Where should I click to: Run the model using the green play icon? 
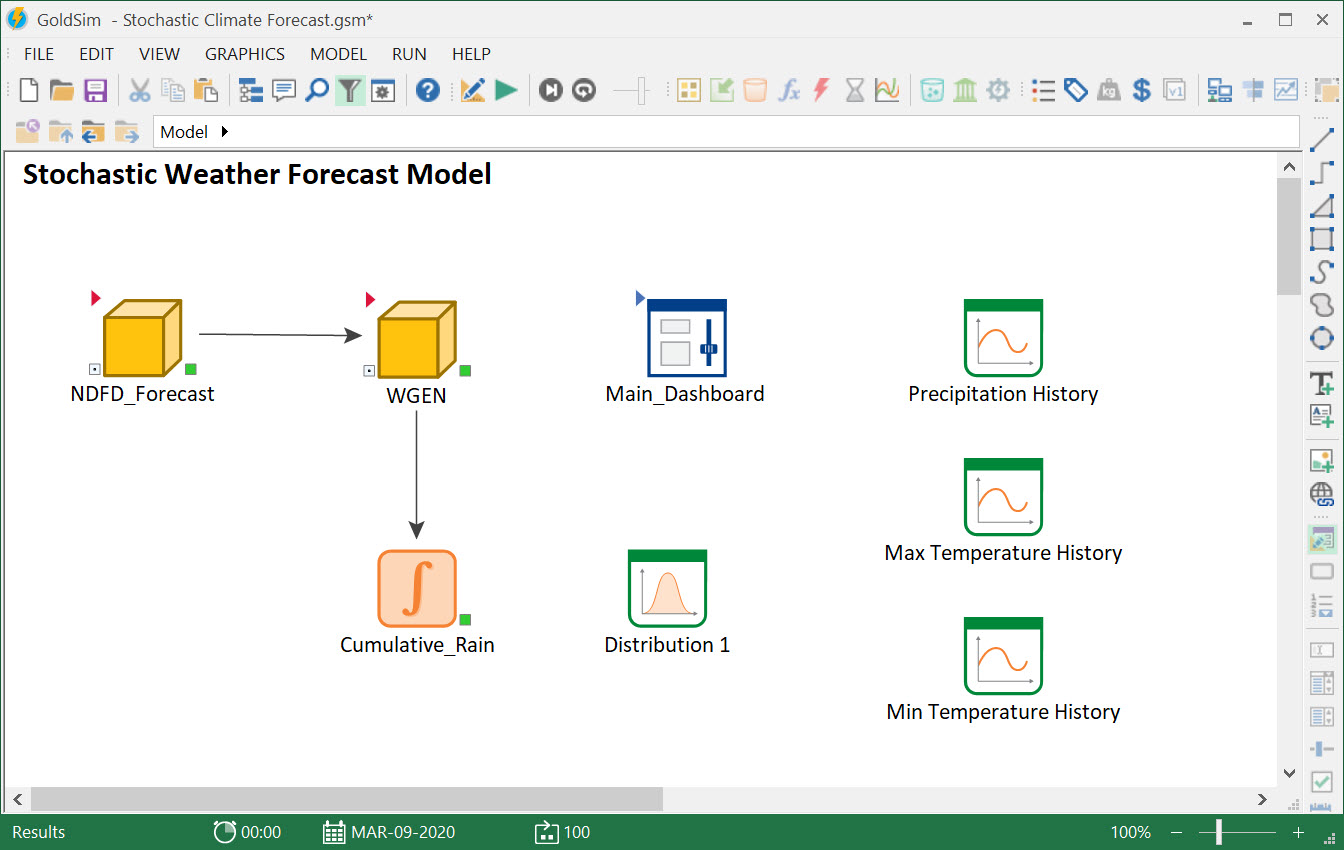507,90
